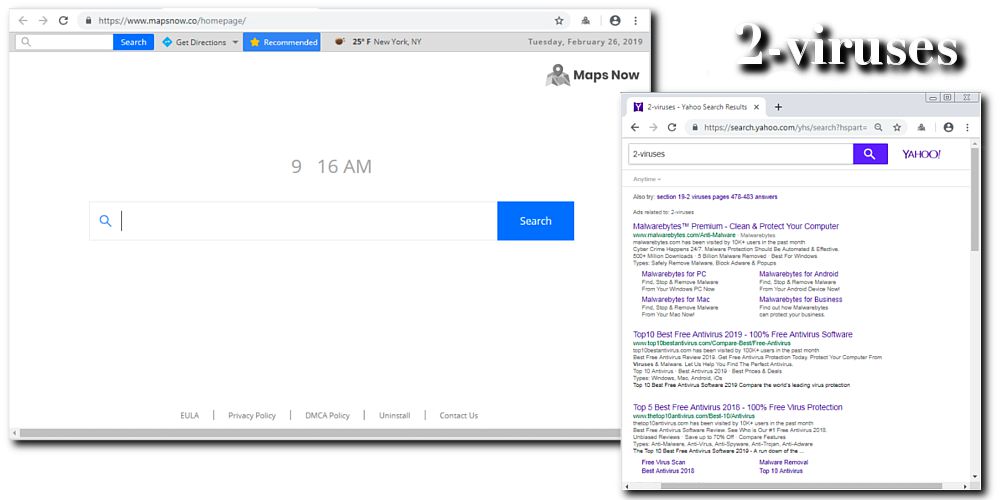Screen dimensions: 1000x500
Task: Open extension icon in Maps Now window
Action: click(x=585, y=20)
